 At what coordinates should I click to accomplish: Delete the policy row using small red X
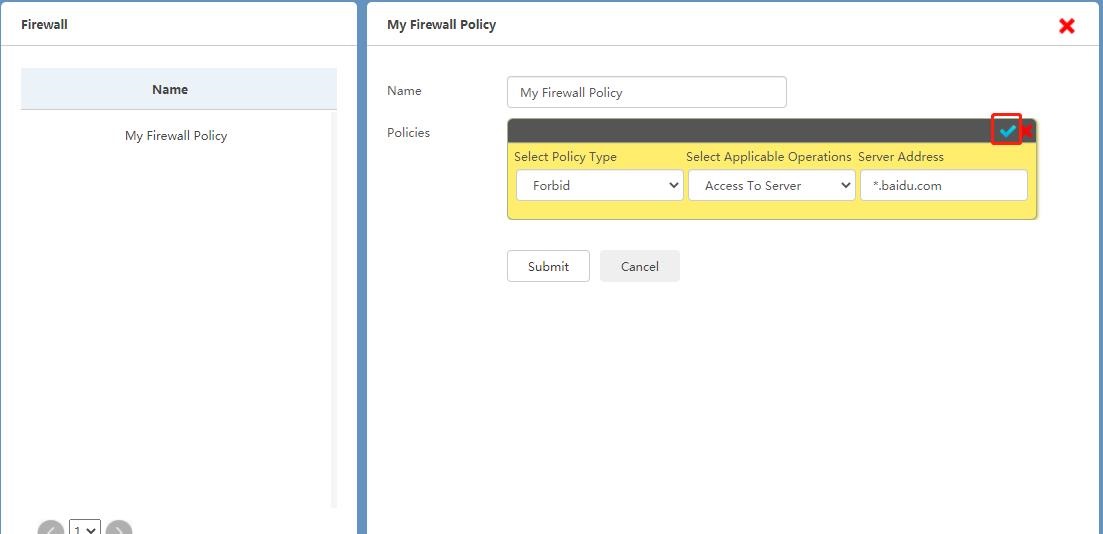(x=1027, y=131)
